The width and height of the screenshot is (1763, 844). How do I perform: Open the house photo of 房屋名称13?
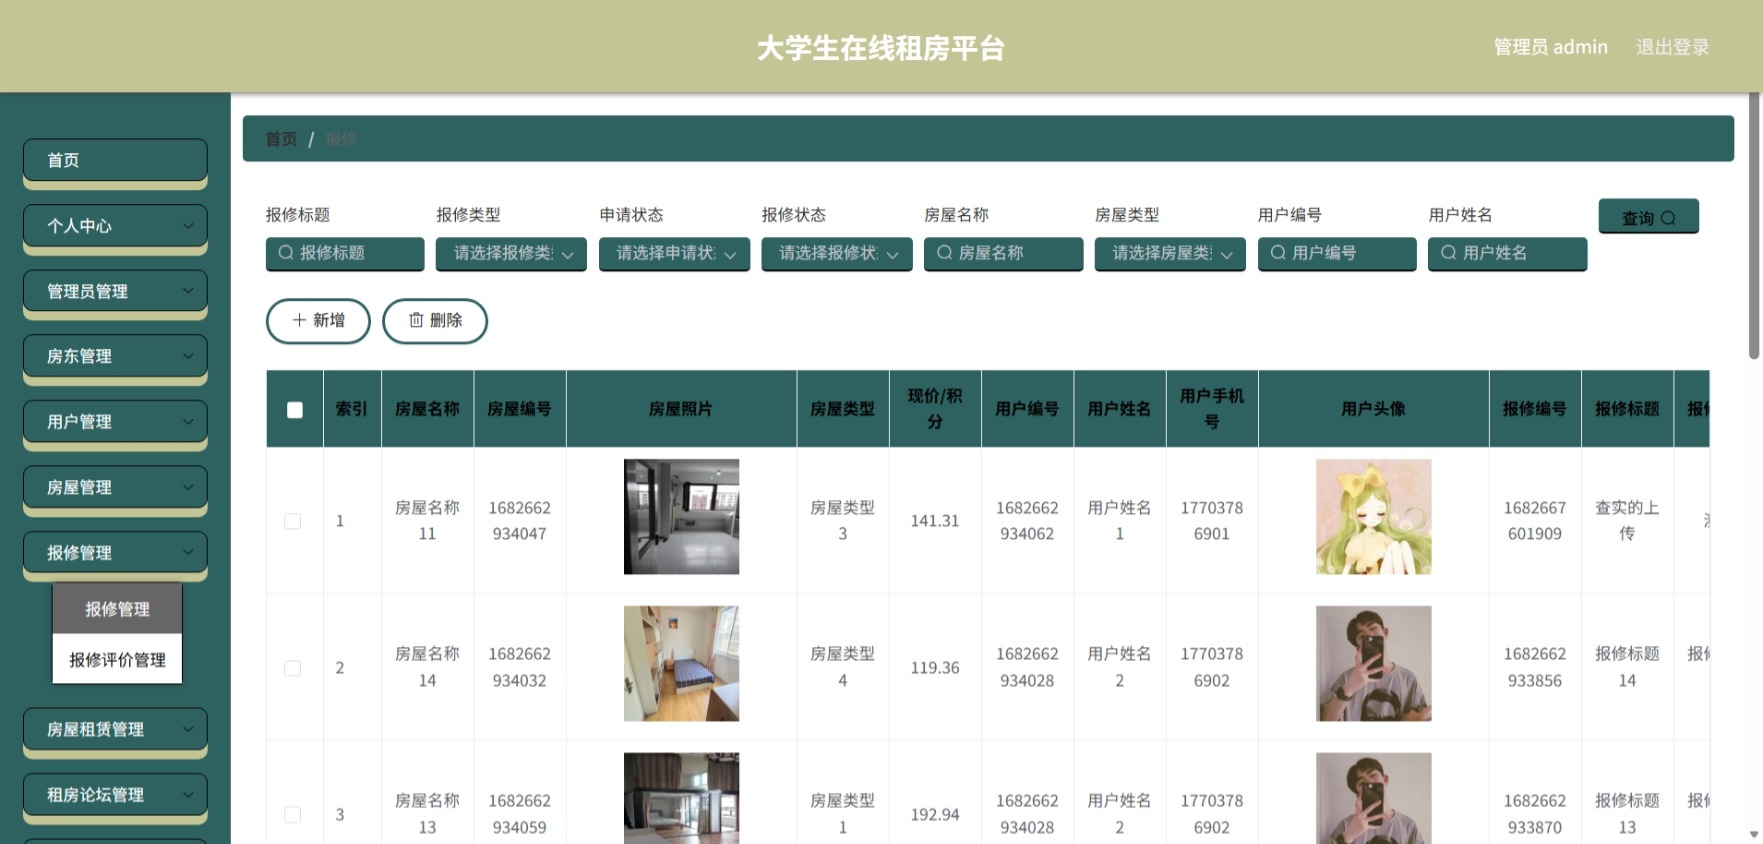tap(681, 798)
